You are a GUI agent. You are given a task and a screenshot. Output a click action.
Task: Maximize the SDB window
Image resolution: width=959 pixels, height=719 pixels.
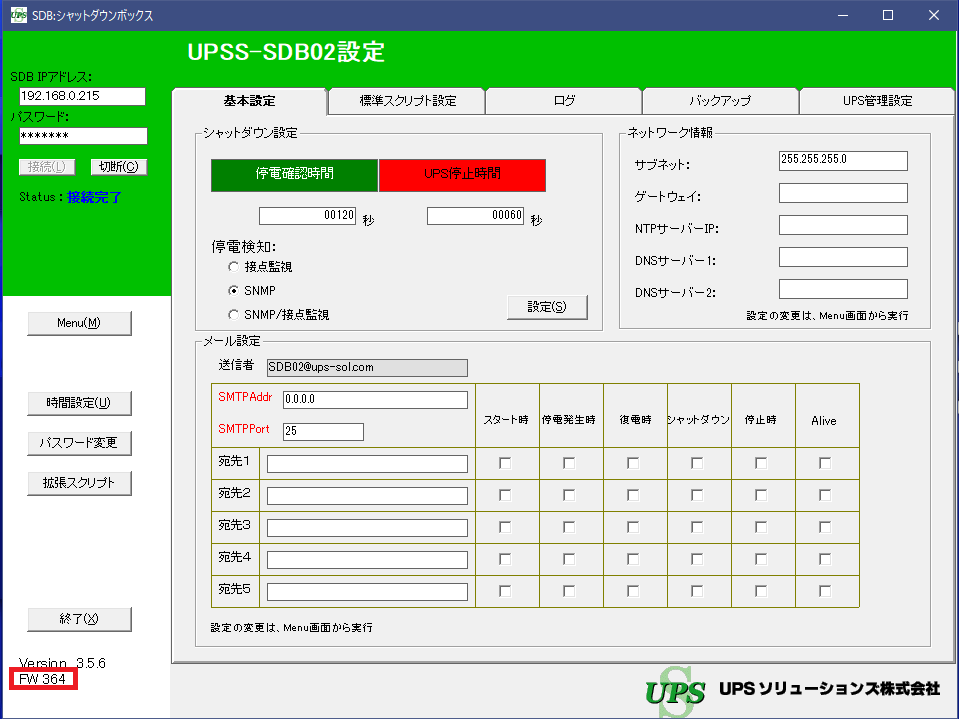pyautogui.click(x=888, y=15)
